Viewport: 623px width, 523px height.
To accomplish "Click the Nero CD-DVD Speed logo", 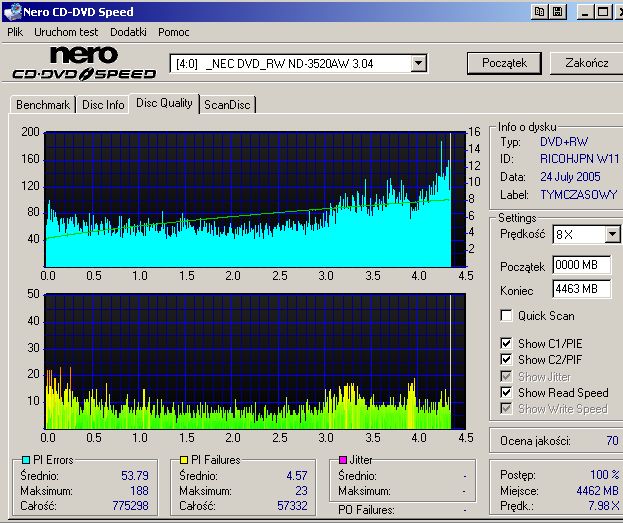I will point(85,63).
